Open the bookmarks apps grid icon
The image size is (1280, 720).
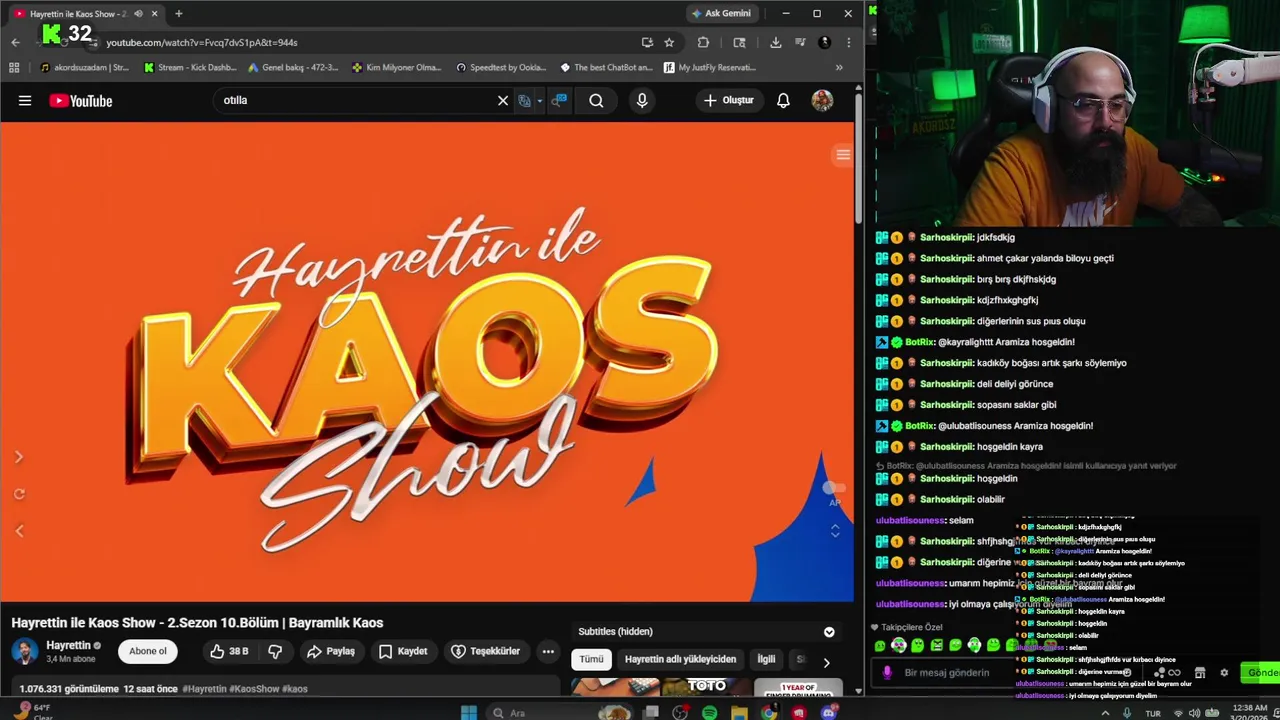coord(14,67)
